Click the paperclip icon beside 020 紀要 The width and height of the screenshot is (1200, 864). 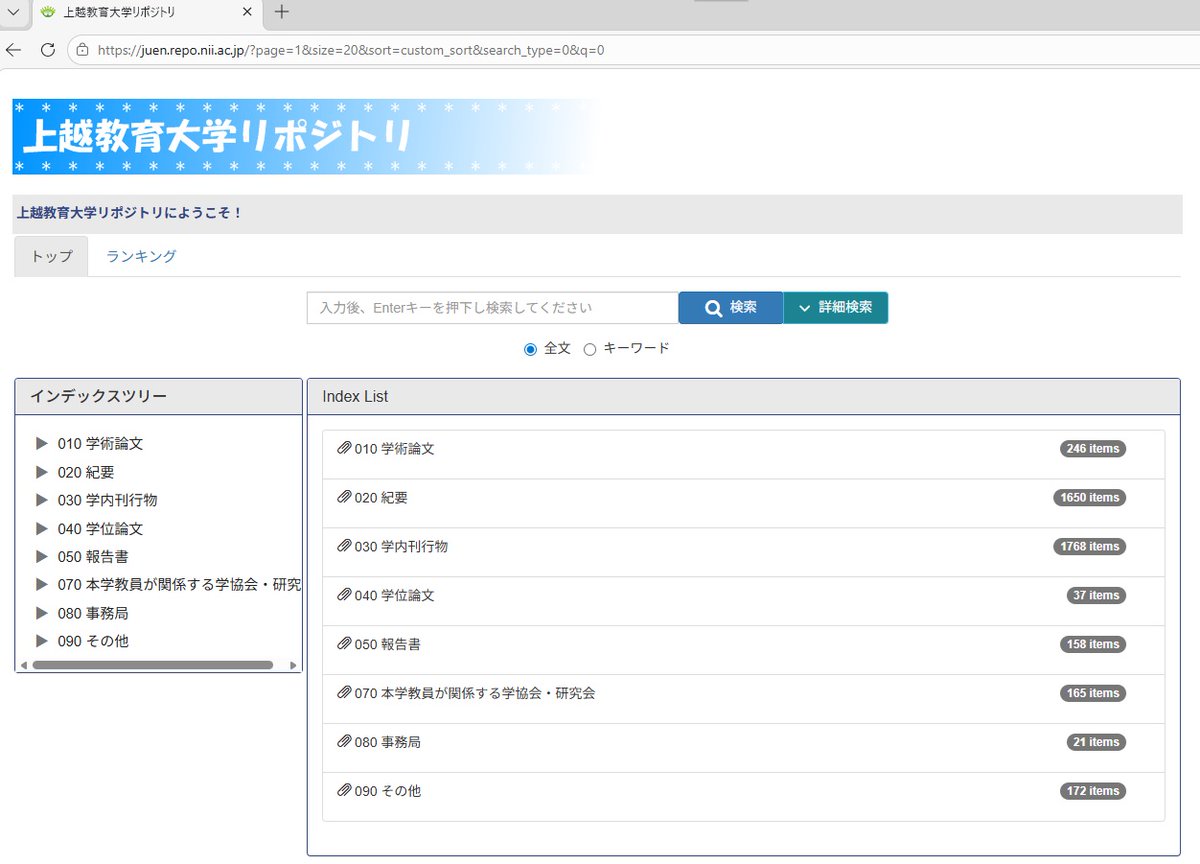pos(345,498)
